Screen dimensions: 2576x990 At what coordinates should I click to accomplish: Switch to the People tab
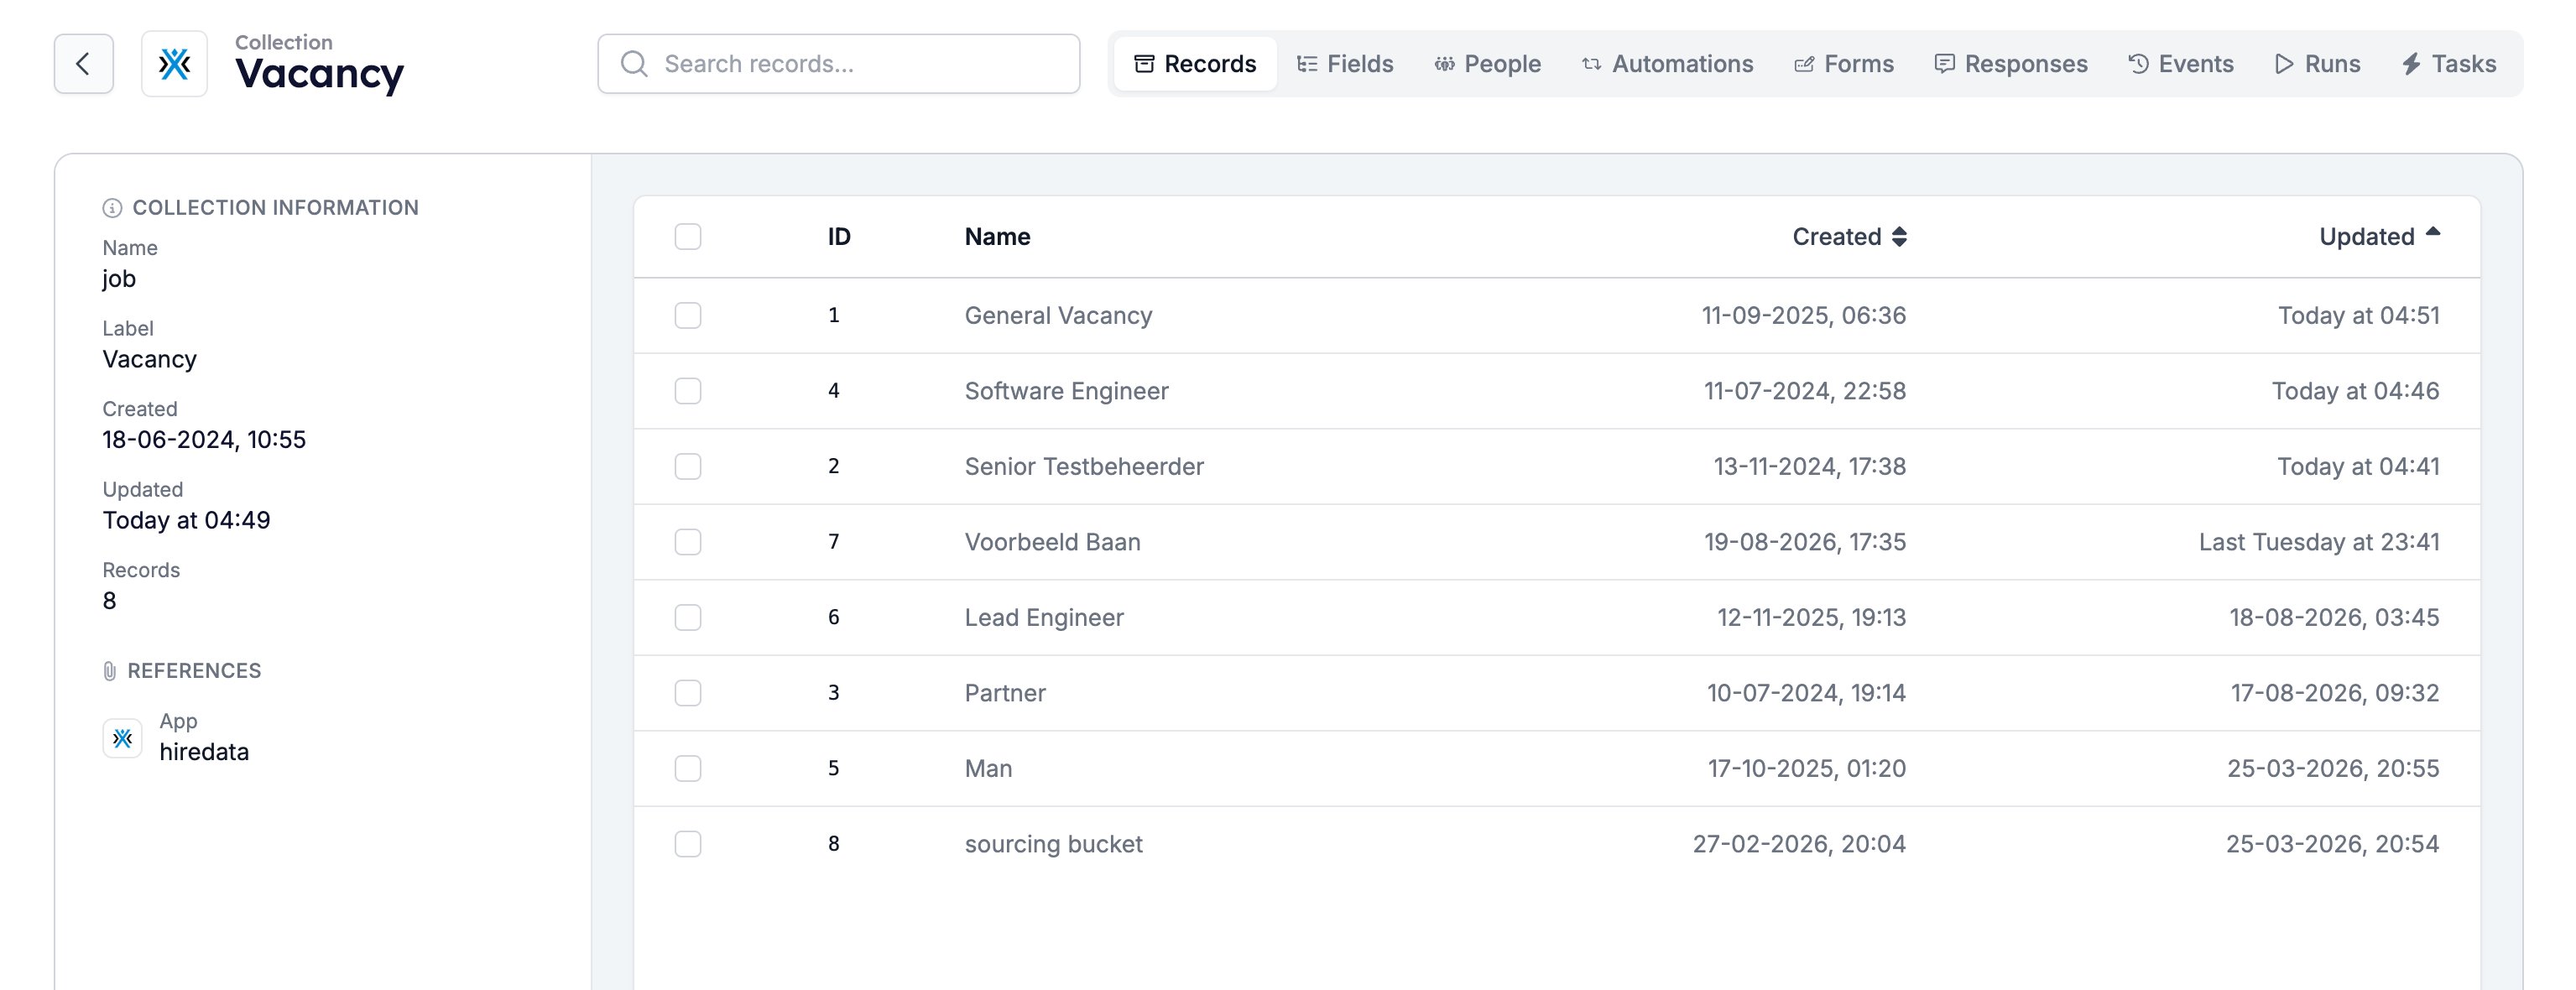[1487, 64]
